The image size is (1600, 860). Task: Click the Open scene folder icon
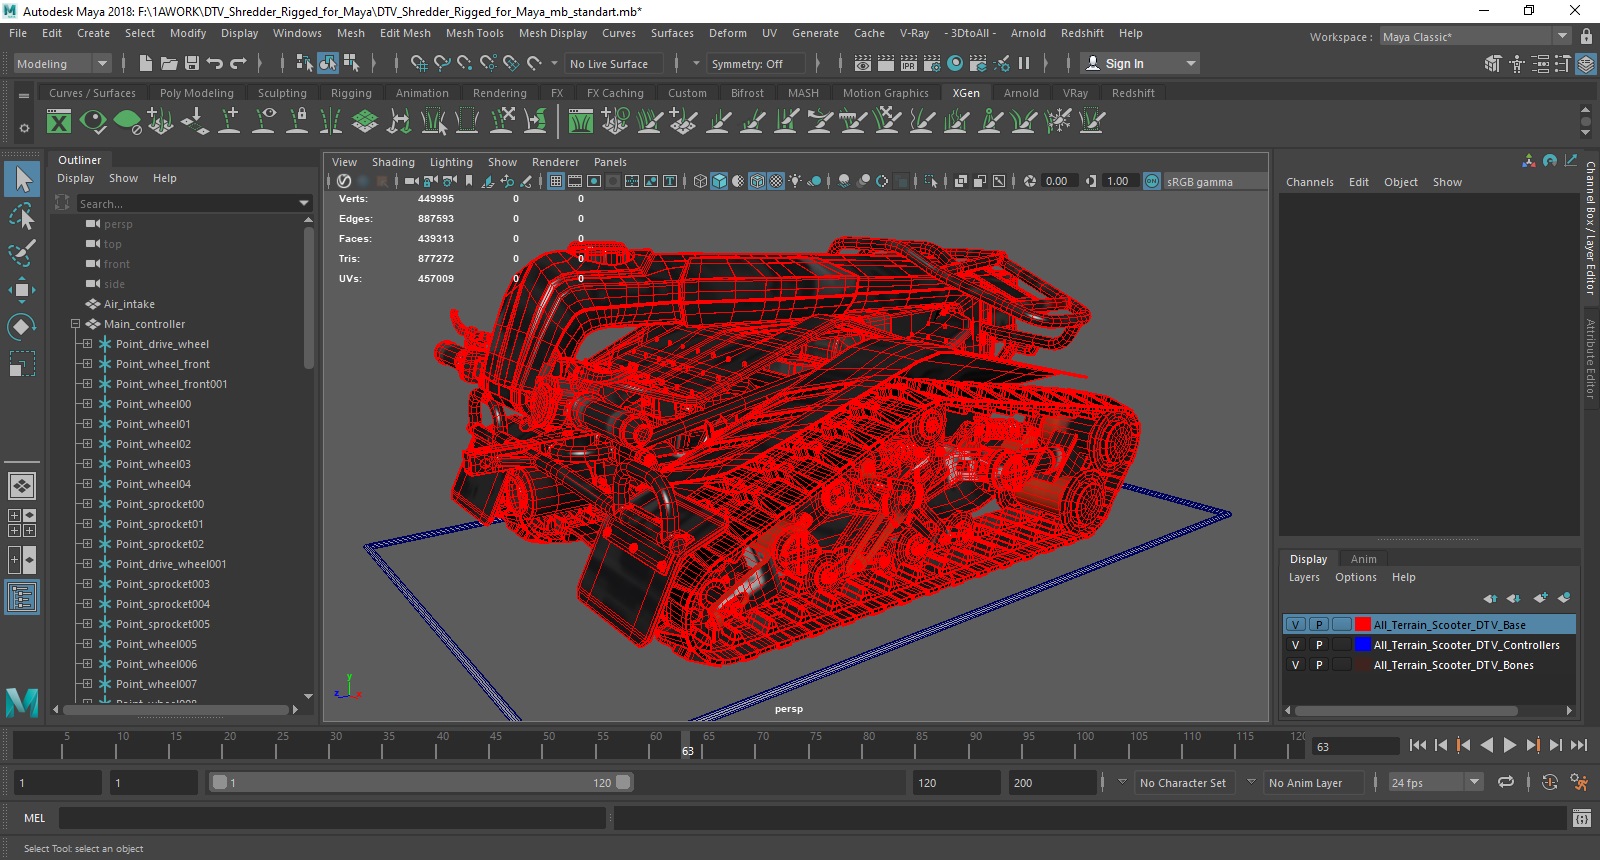tap(169, 63)
